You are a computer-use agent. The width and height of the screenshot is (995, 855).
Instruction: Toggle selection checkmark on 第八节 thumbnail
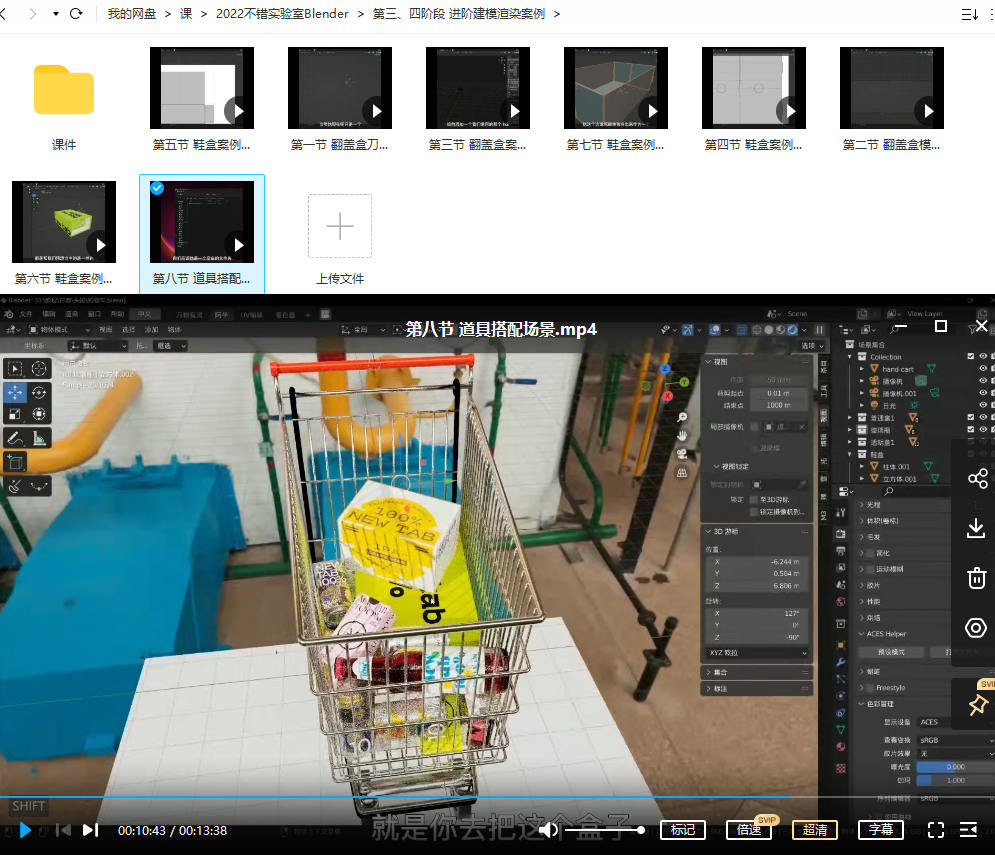(x=157, y=188)
